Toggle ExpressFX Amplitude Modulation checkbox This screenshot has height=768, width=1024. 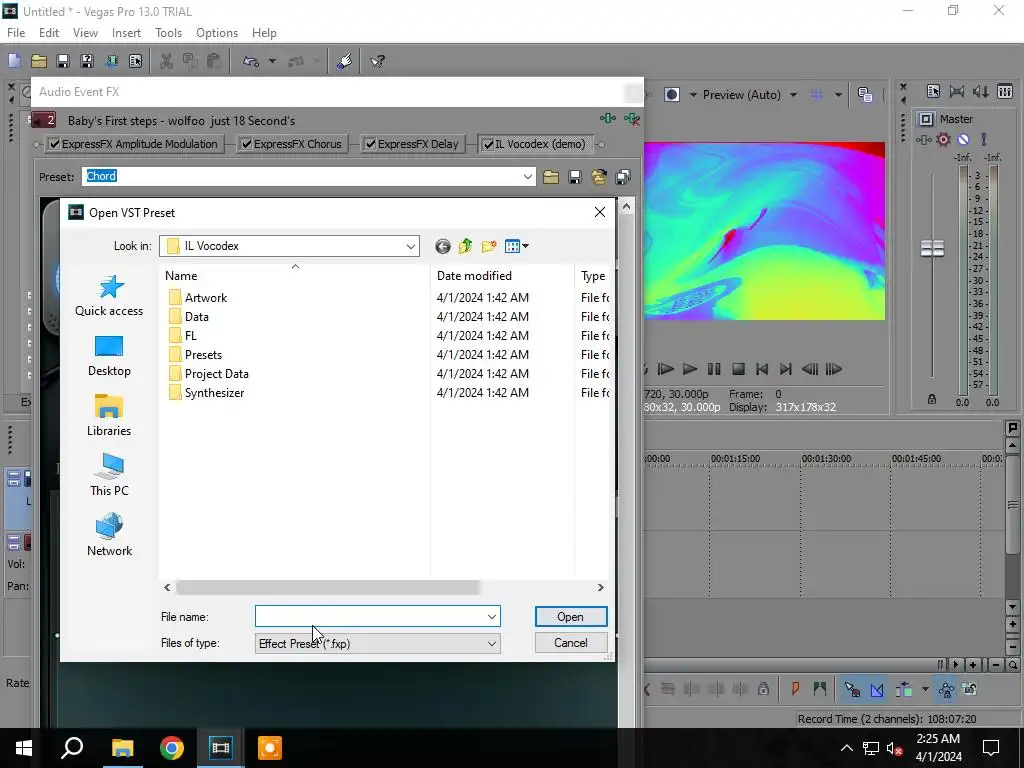click(55, 144)
